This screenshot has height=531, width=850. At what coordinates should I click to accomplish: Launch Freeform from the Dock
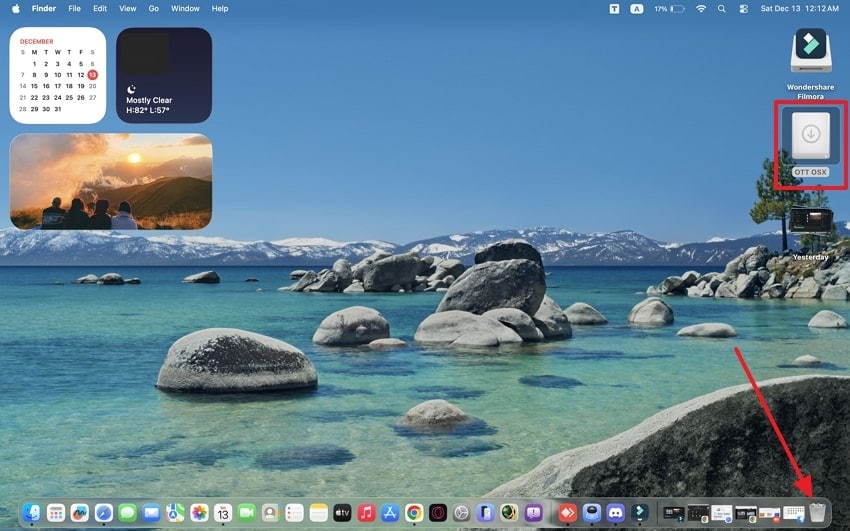point(80,513)
